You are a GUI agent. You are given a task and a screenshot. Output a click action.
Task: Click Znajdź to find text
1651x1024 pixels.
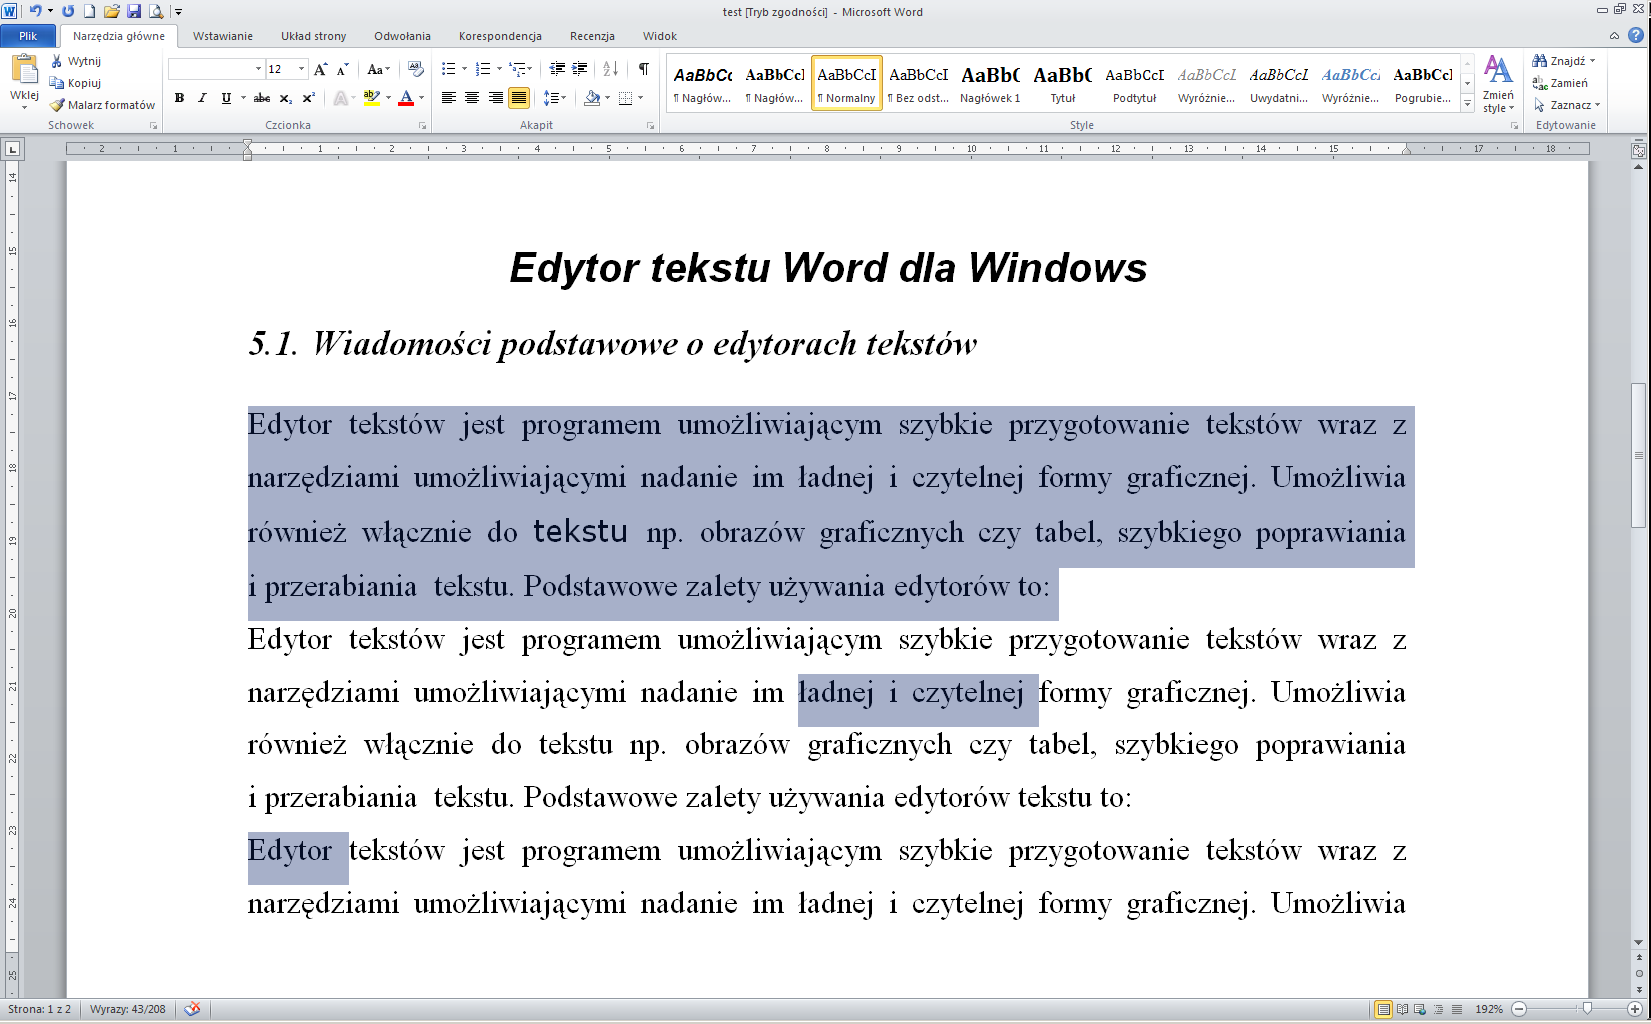(1565, 61)
